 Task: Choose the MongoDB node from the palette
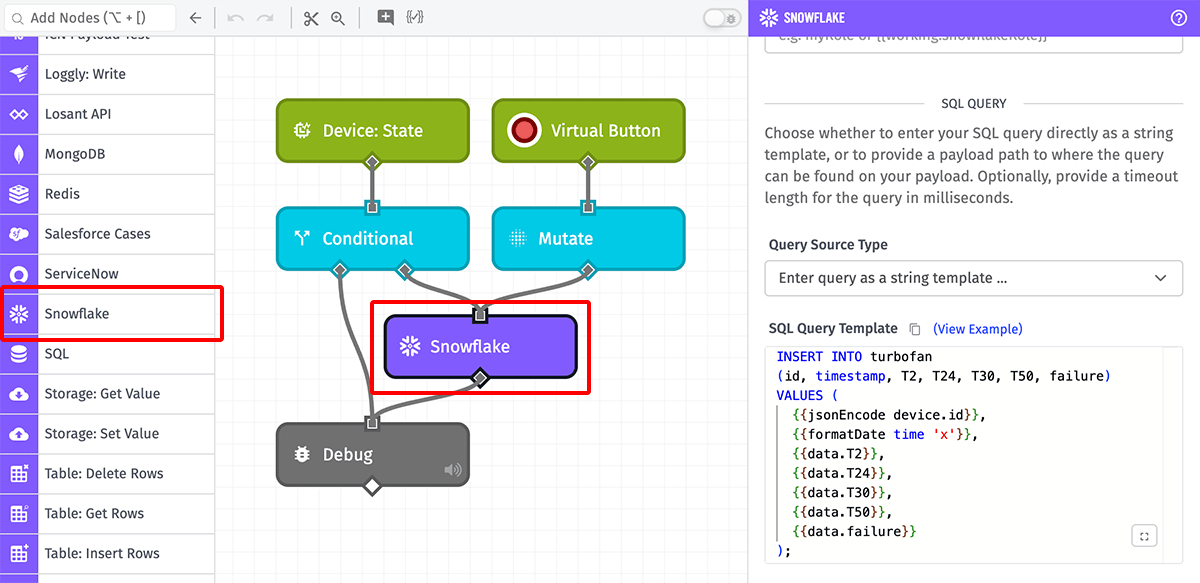click(x=107, y=154)
